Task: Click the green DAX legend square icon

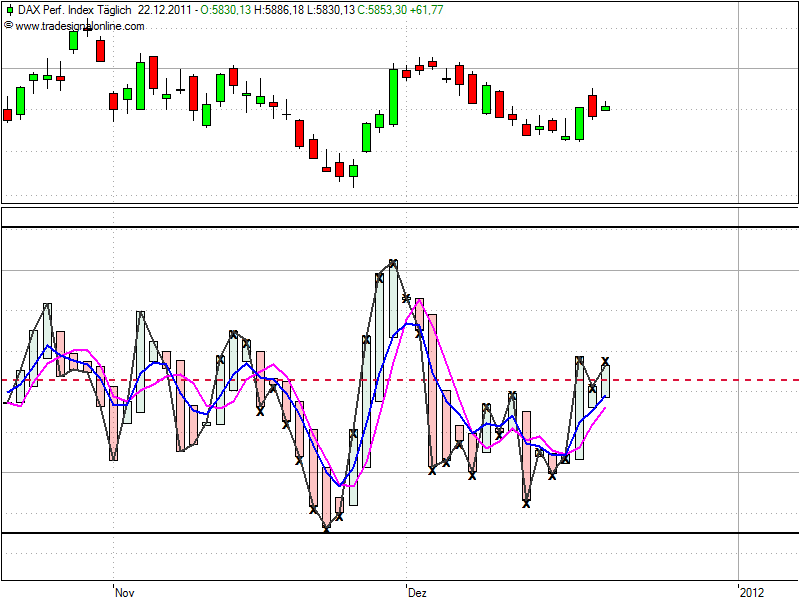Action: [10, 10]
